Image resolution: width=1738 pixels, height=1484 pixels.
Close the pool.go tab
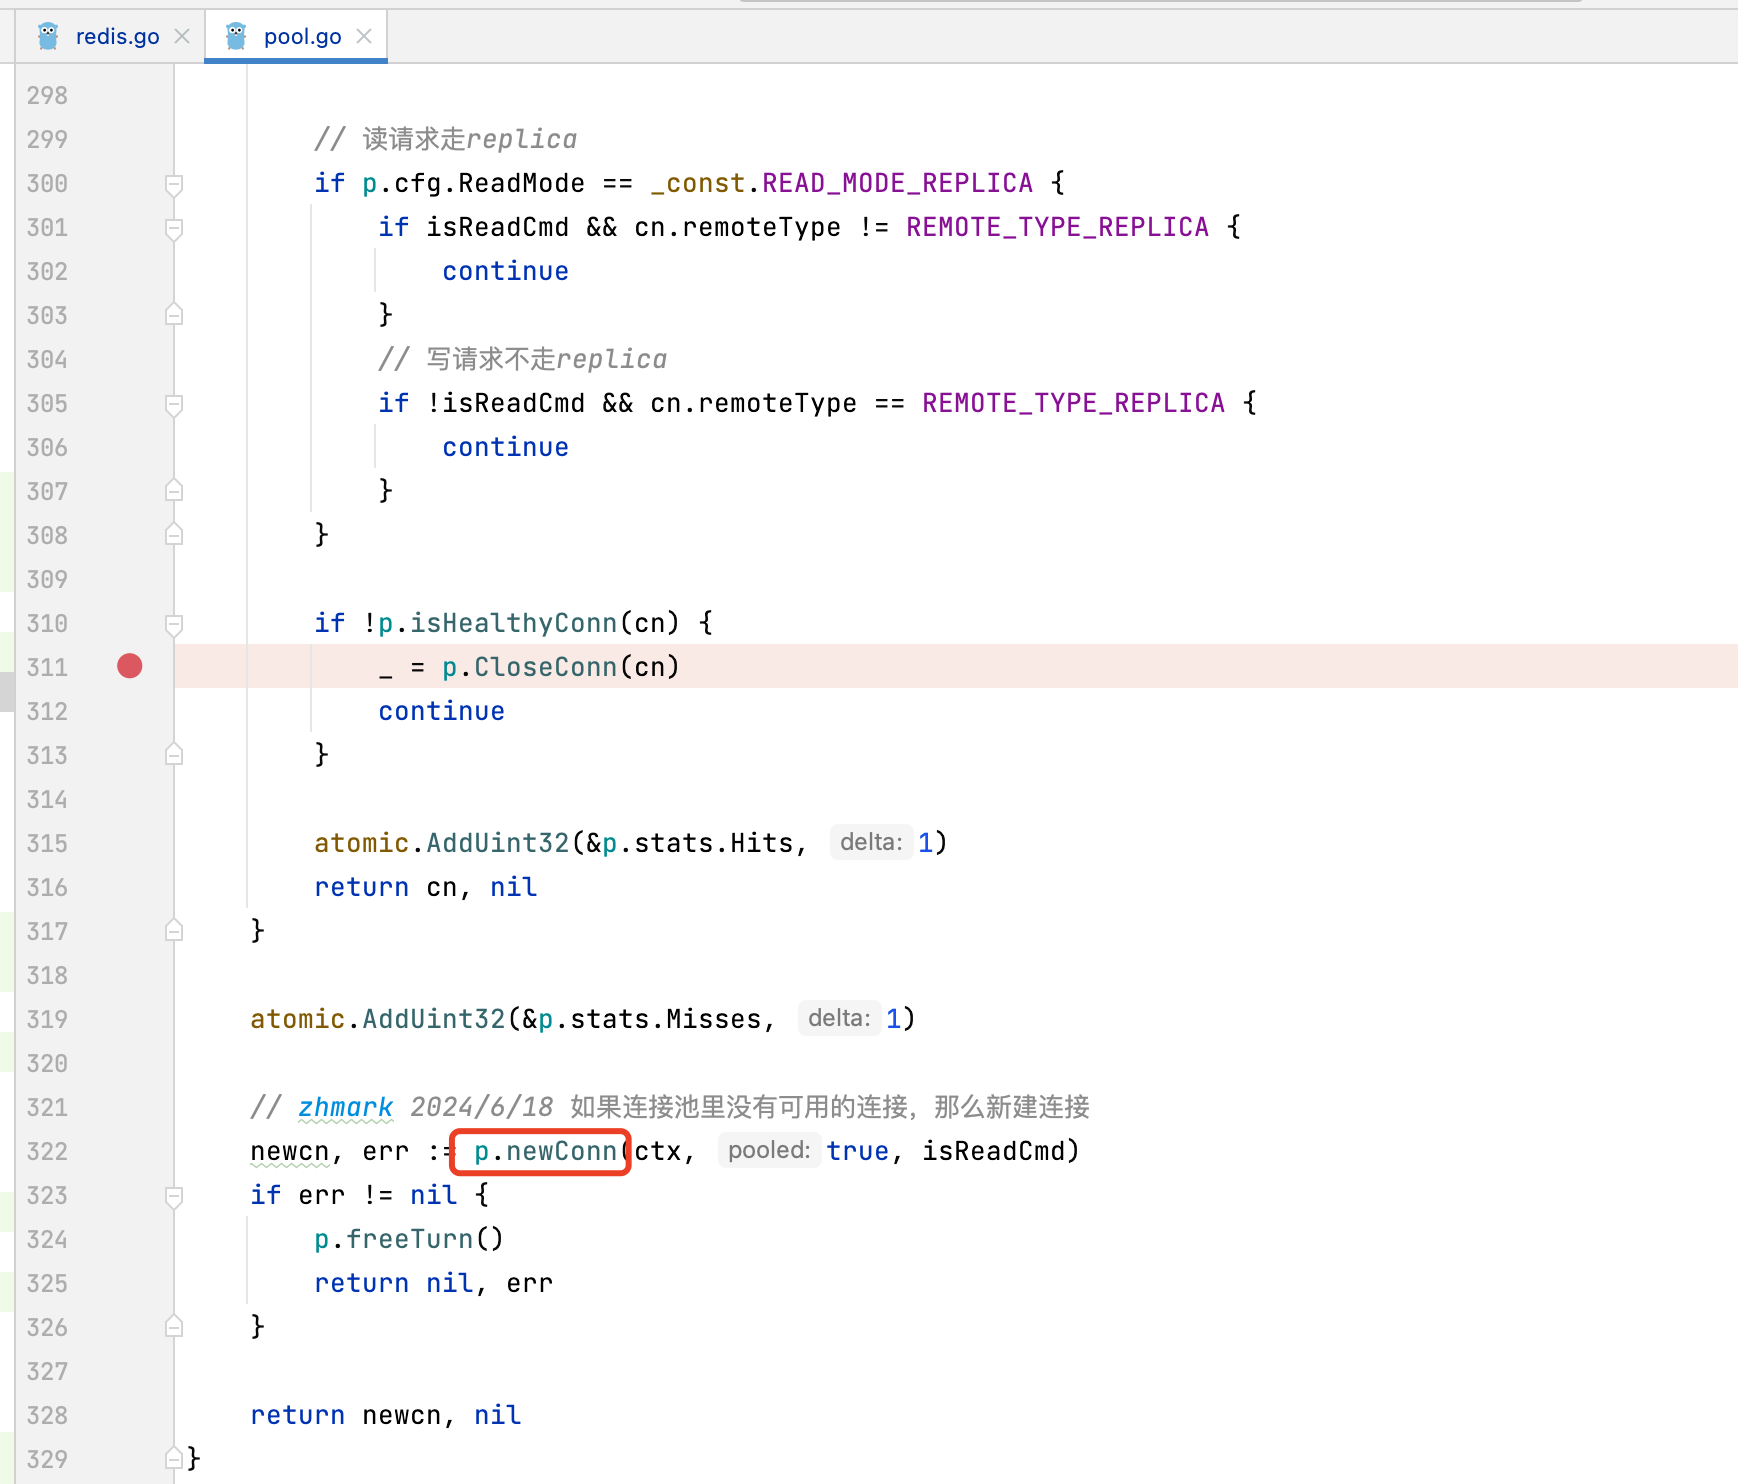pyautogui.click(x=364, y=36)
